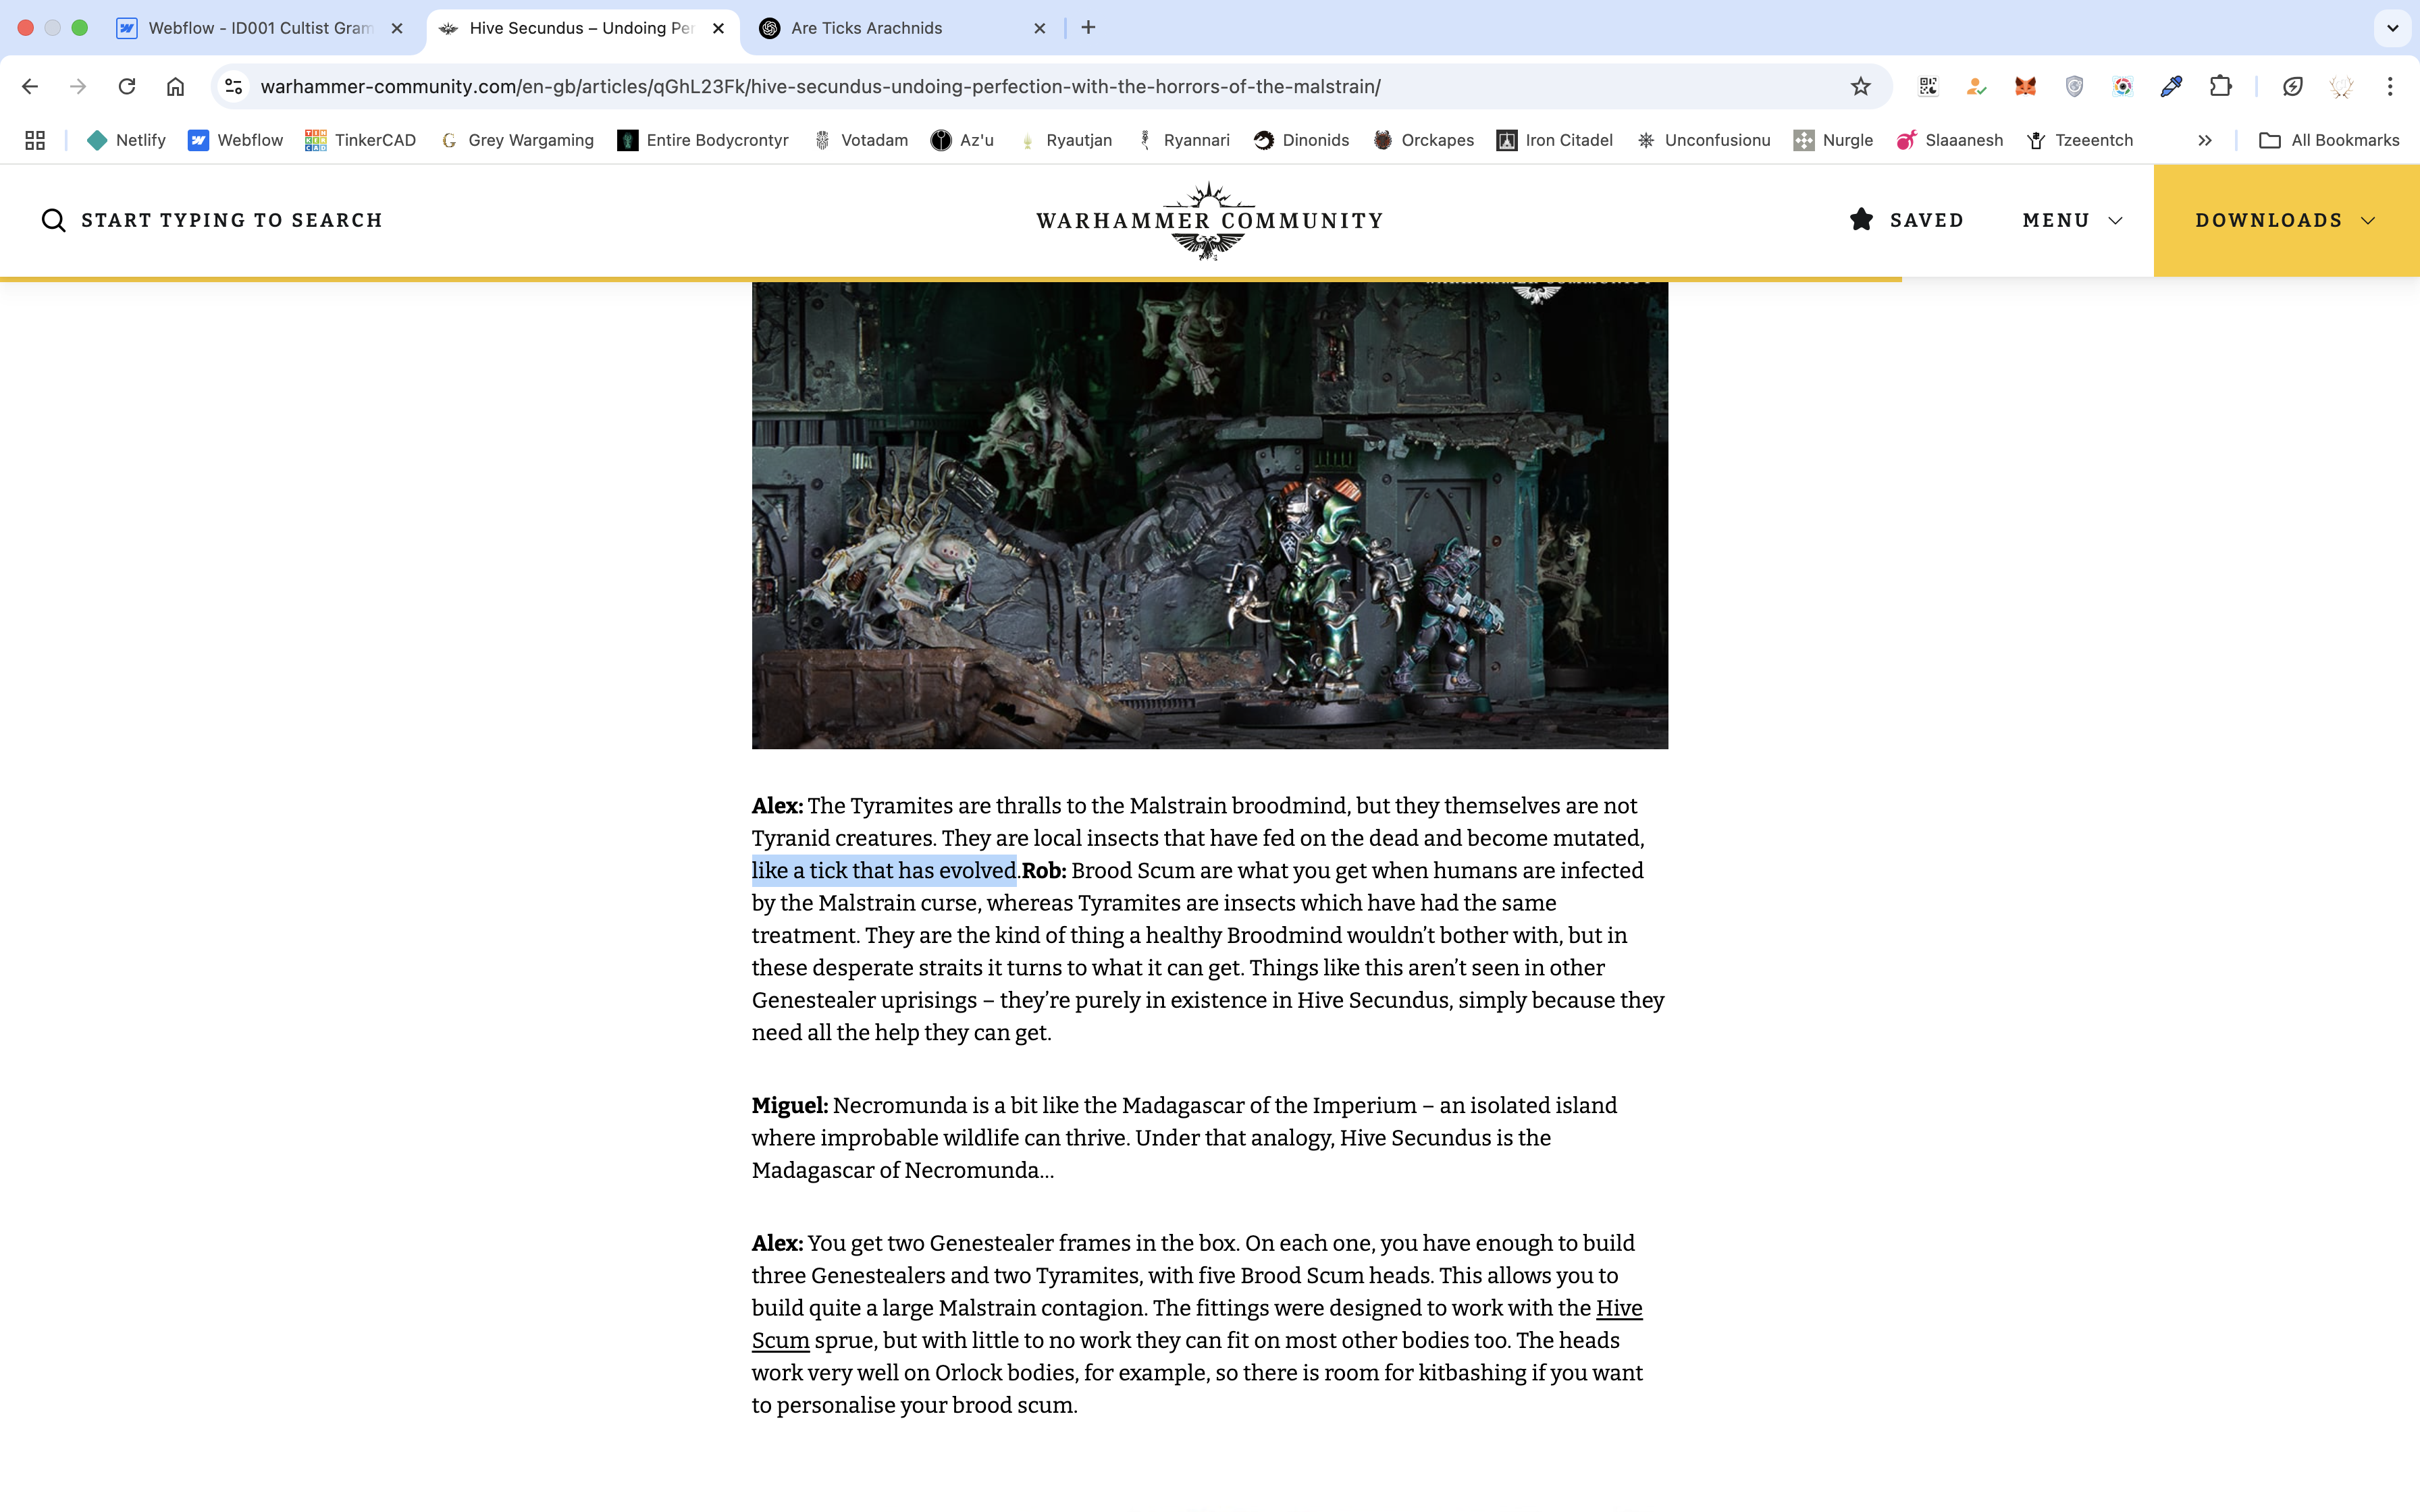Open the QR code extension icon
Screen dimensions: 2420x1512
point(1928,86)
